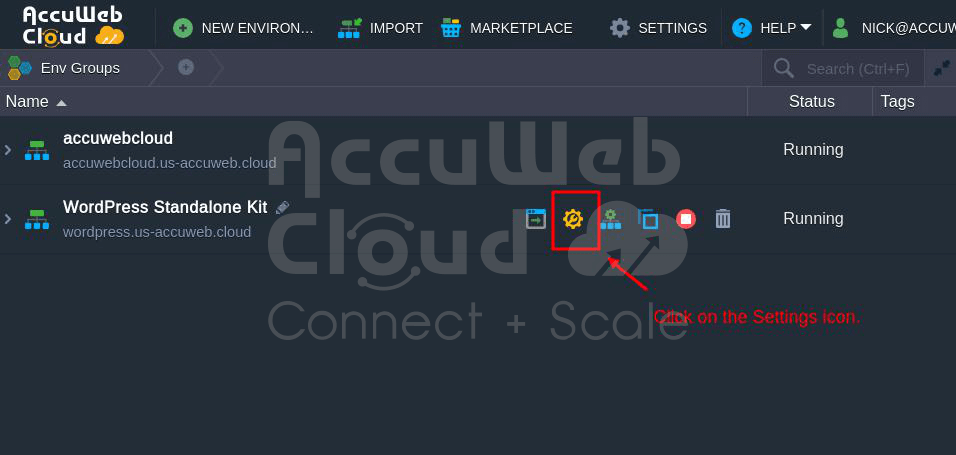956x455 pixels.
Task: Click New Environment button
Action: coord(243,27)
